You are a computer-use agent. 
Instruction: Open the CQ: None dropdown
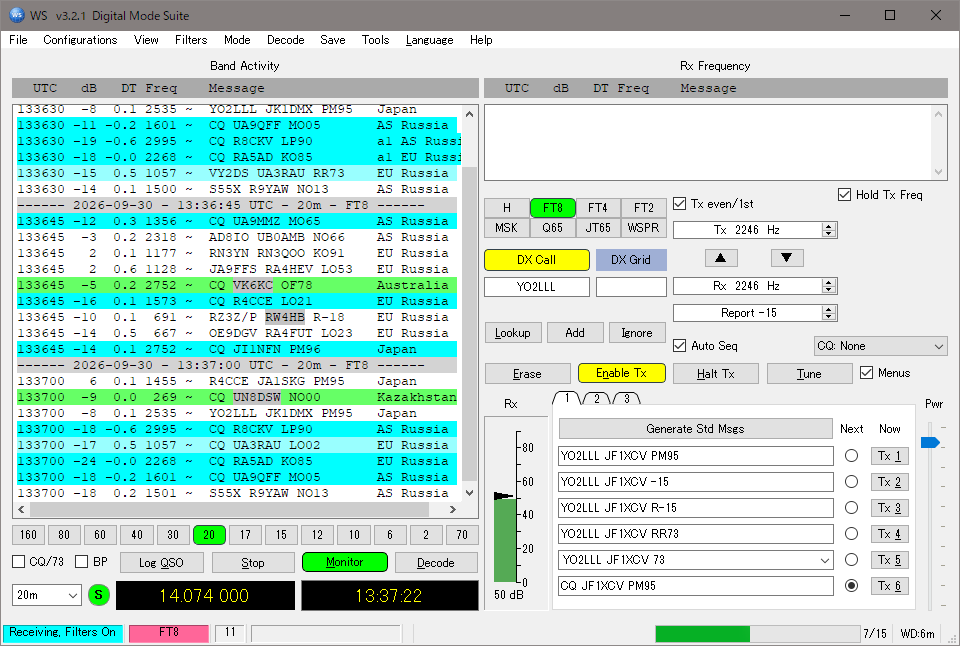point(880,346)
